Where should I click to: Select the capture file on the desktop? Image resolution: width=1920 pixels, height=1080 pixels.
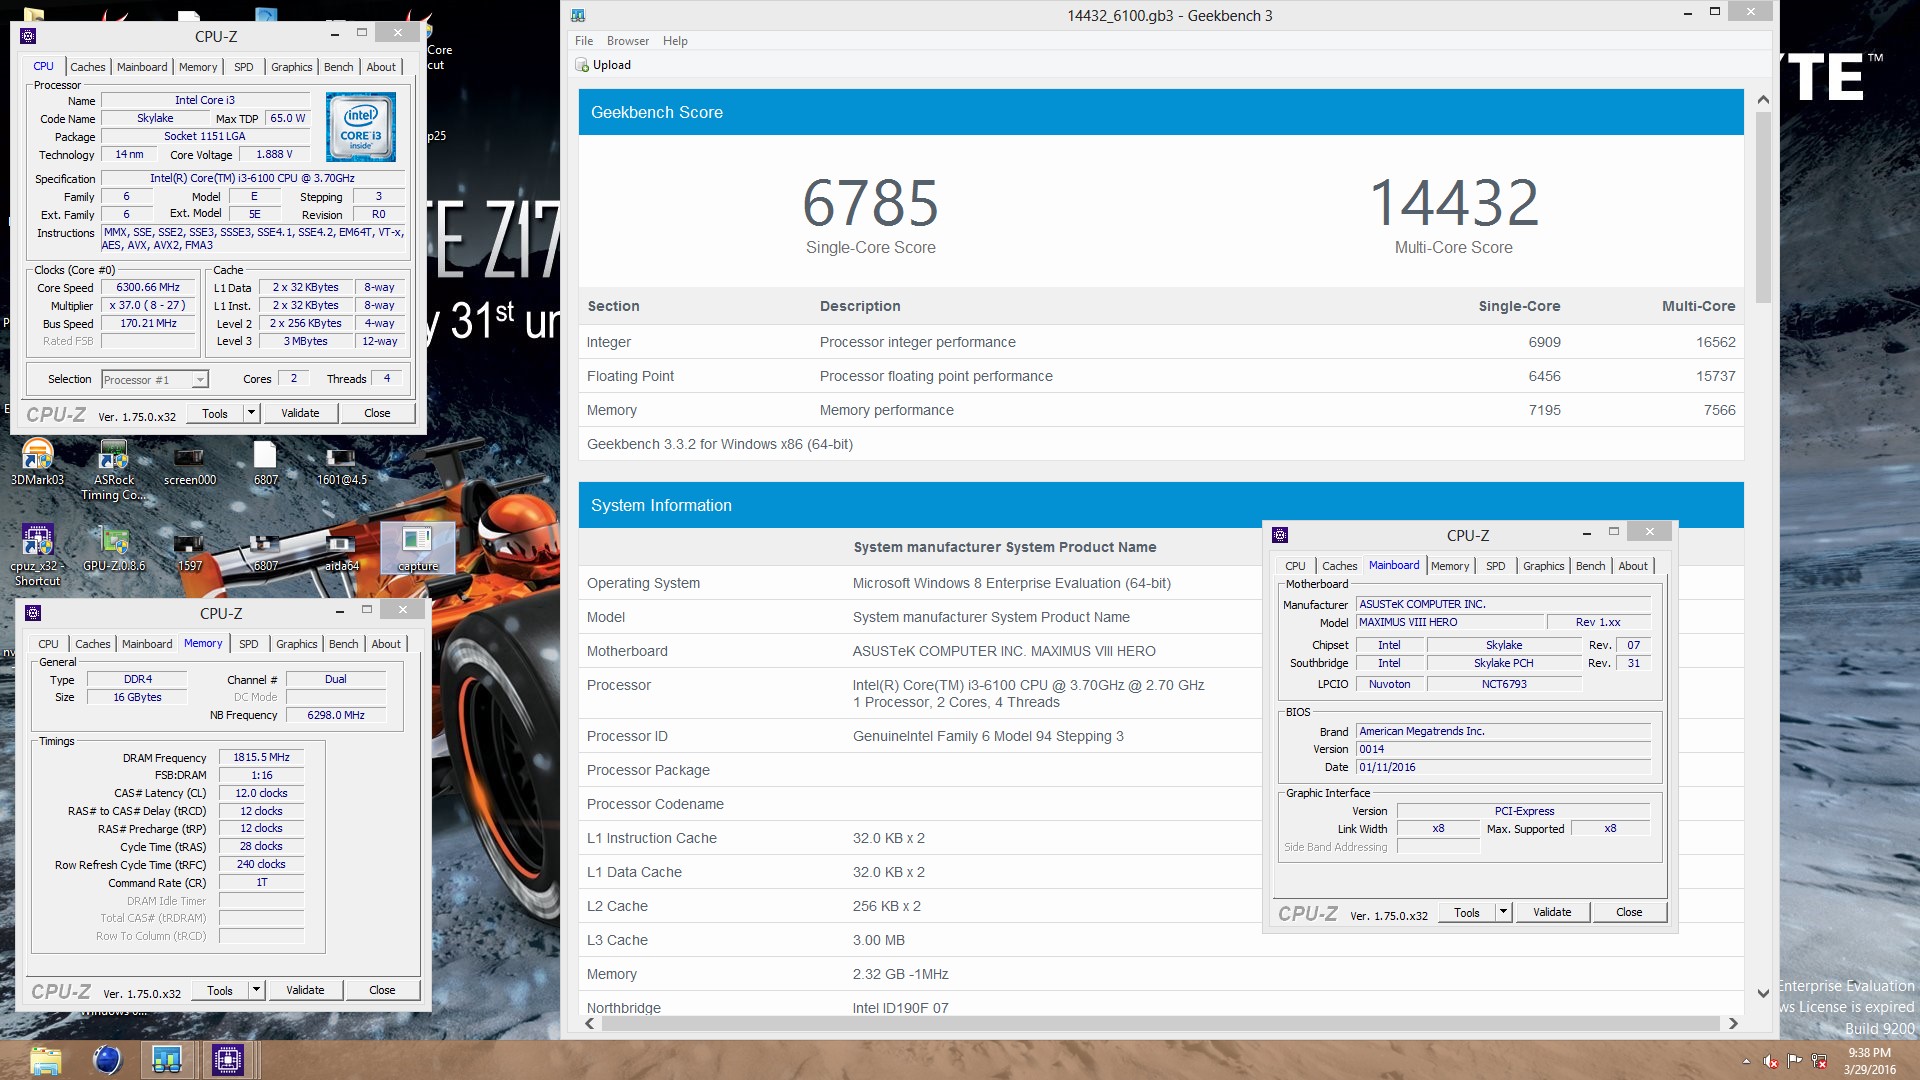417,548
